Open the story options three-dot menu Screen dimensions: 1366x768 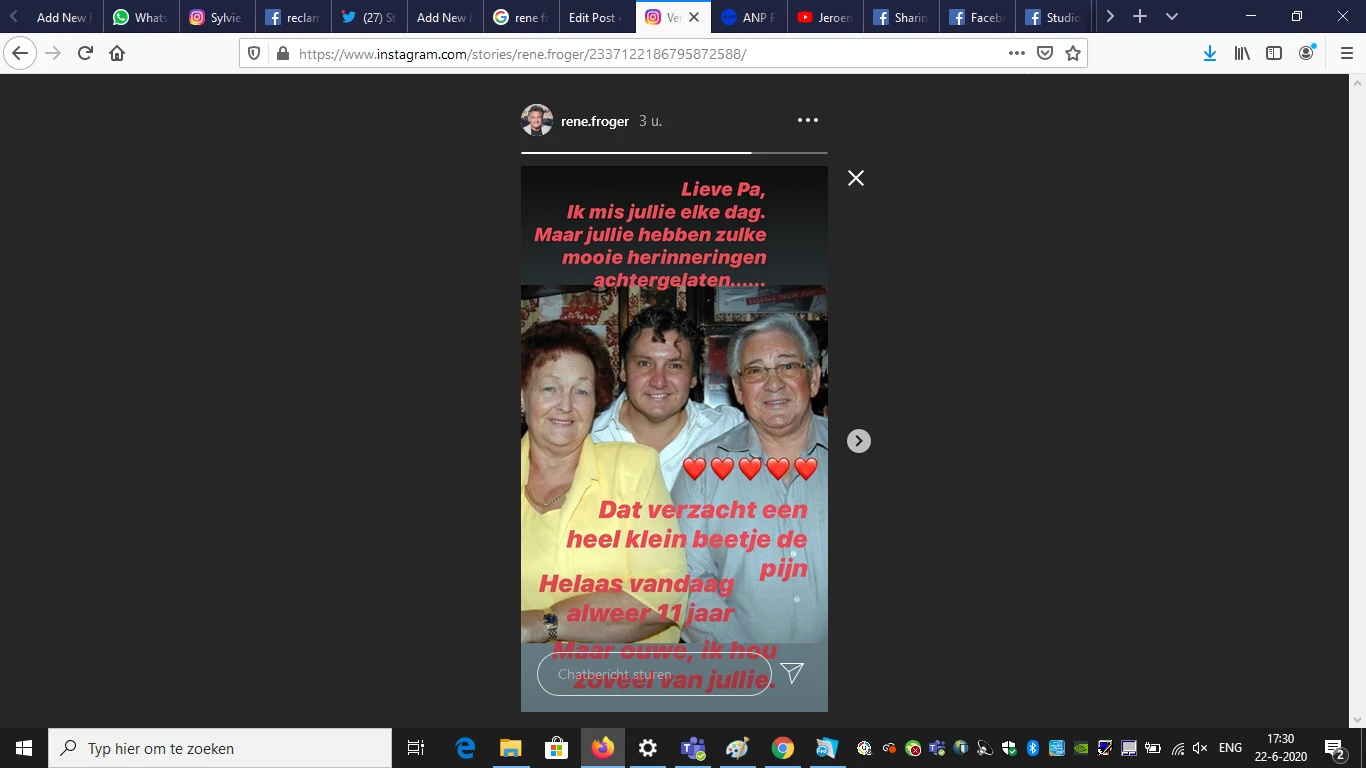click(808, 121)
